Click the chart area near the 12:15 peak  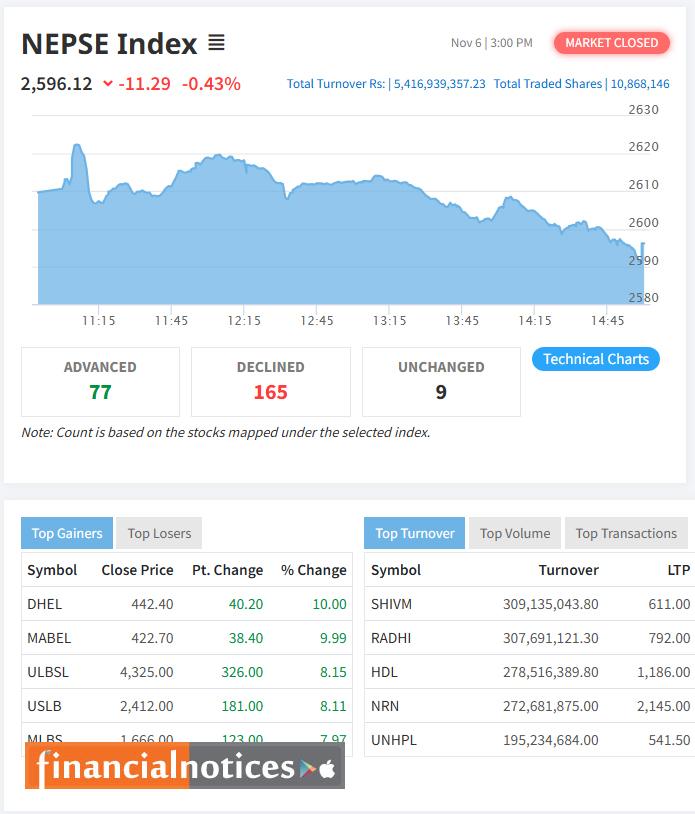[215, 160]
